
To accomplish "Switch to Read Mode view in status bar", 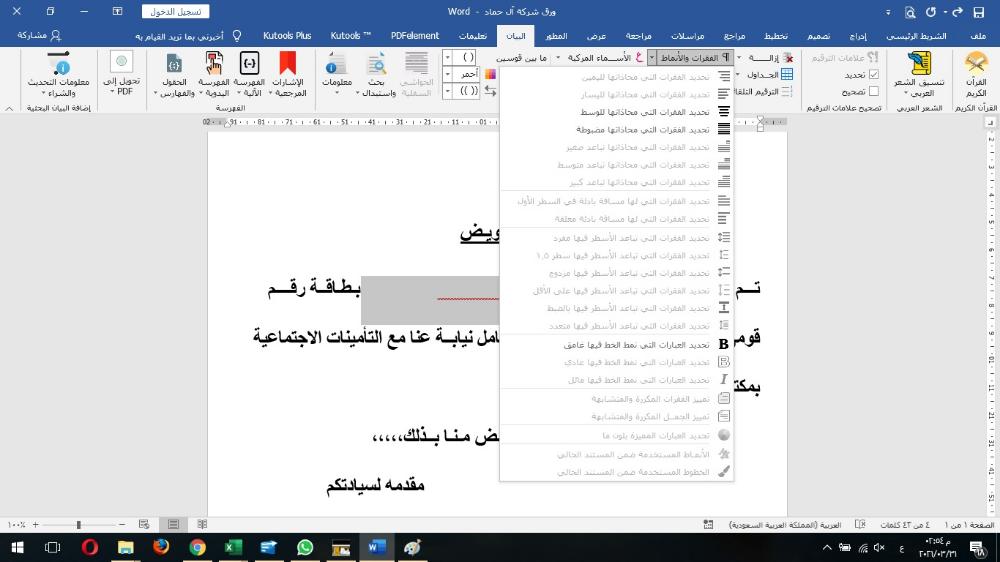I will 202,524.
